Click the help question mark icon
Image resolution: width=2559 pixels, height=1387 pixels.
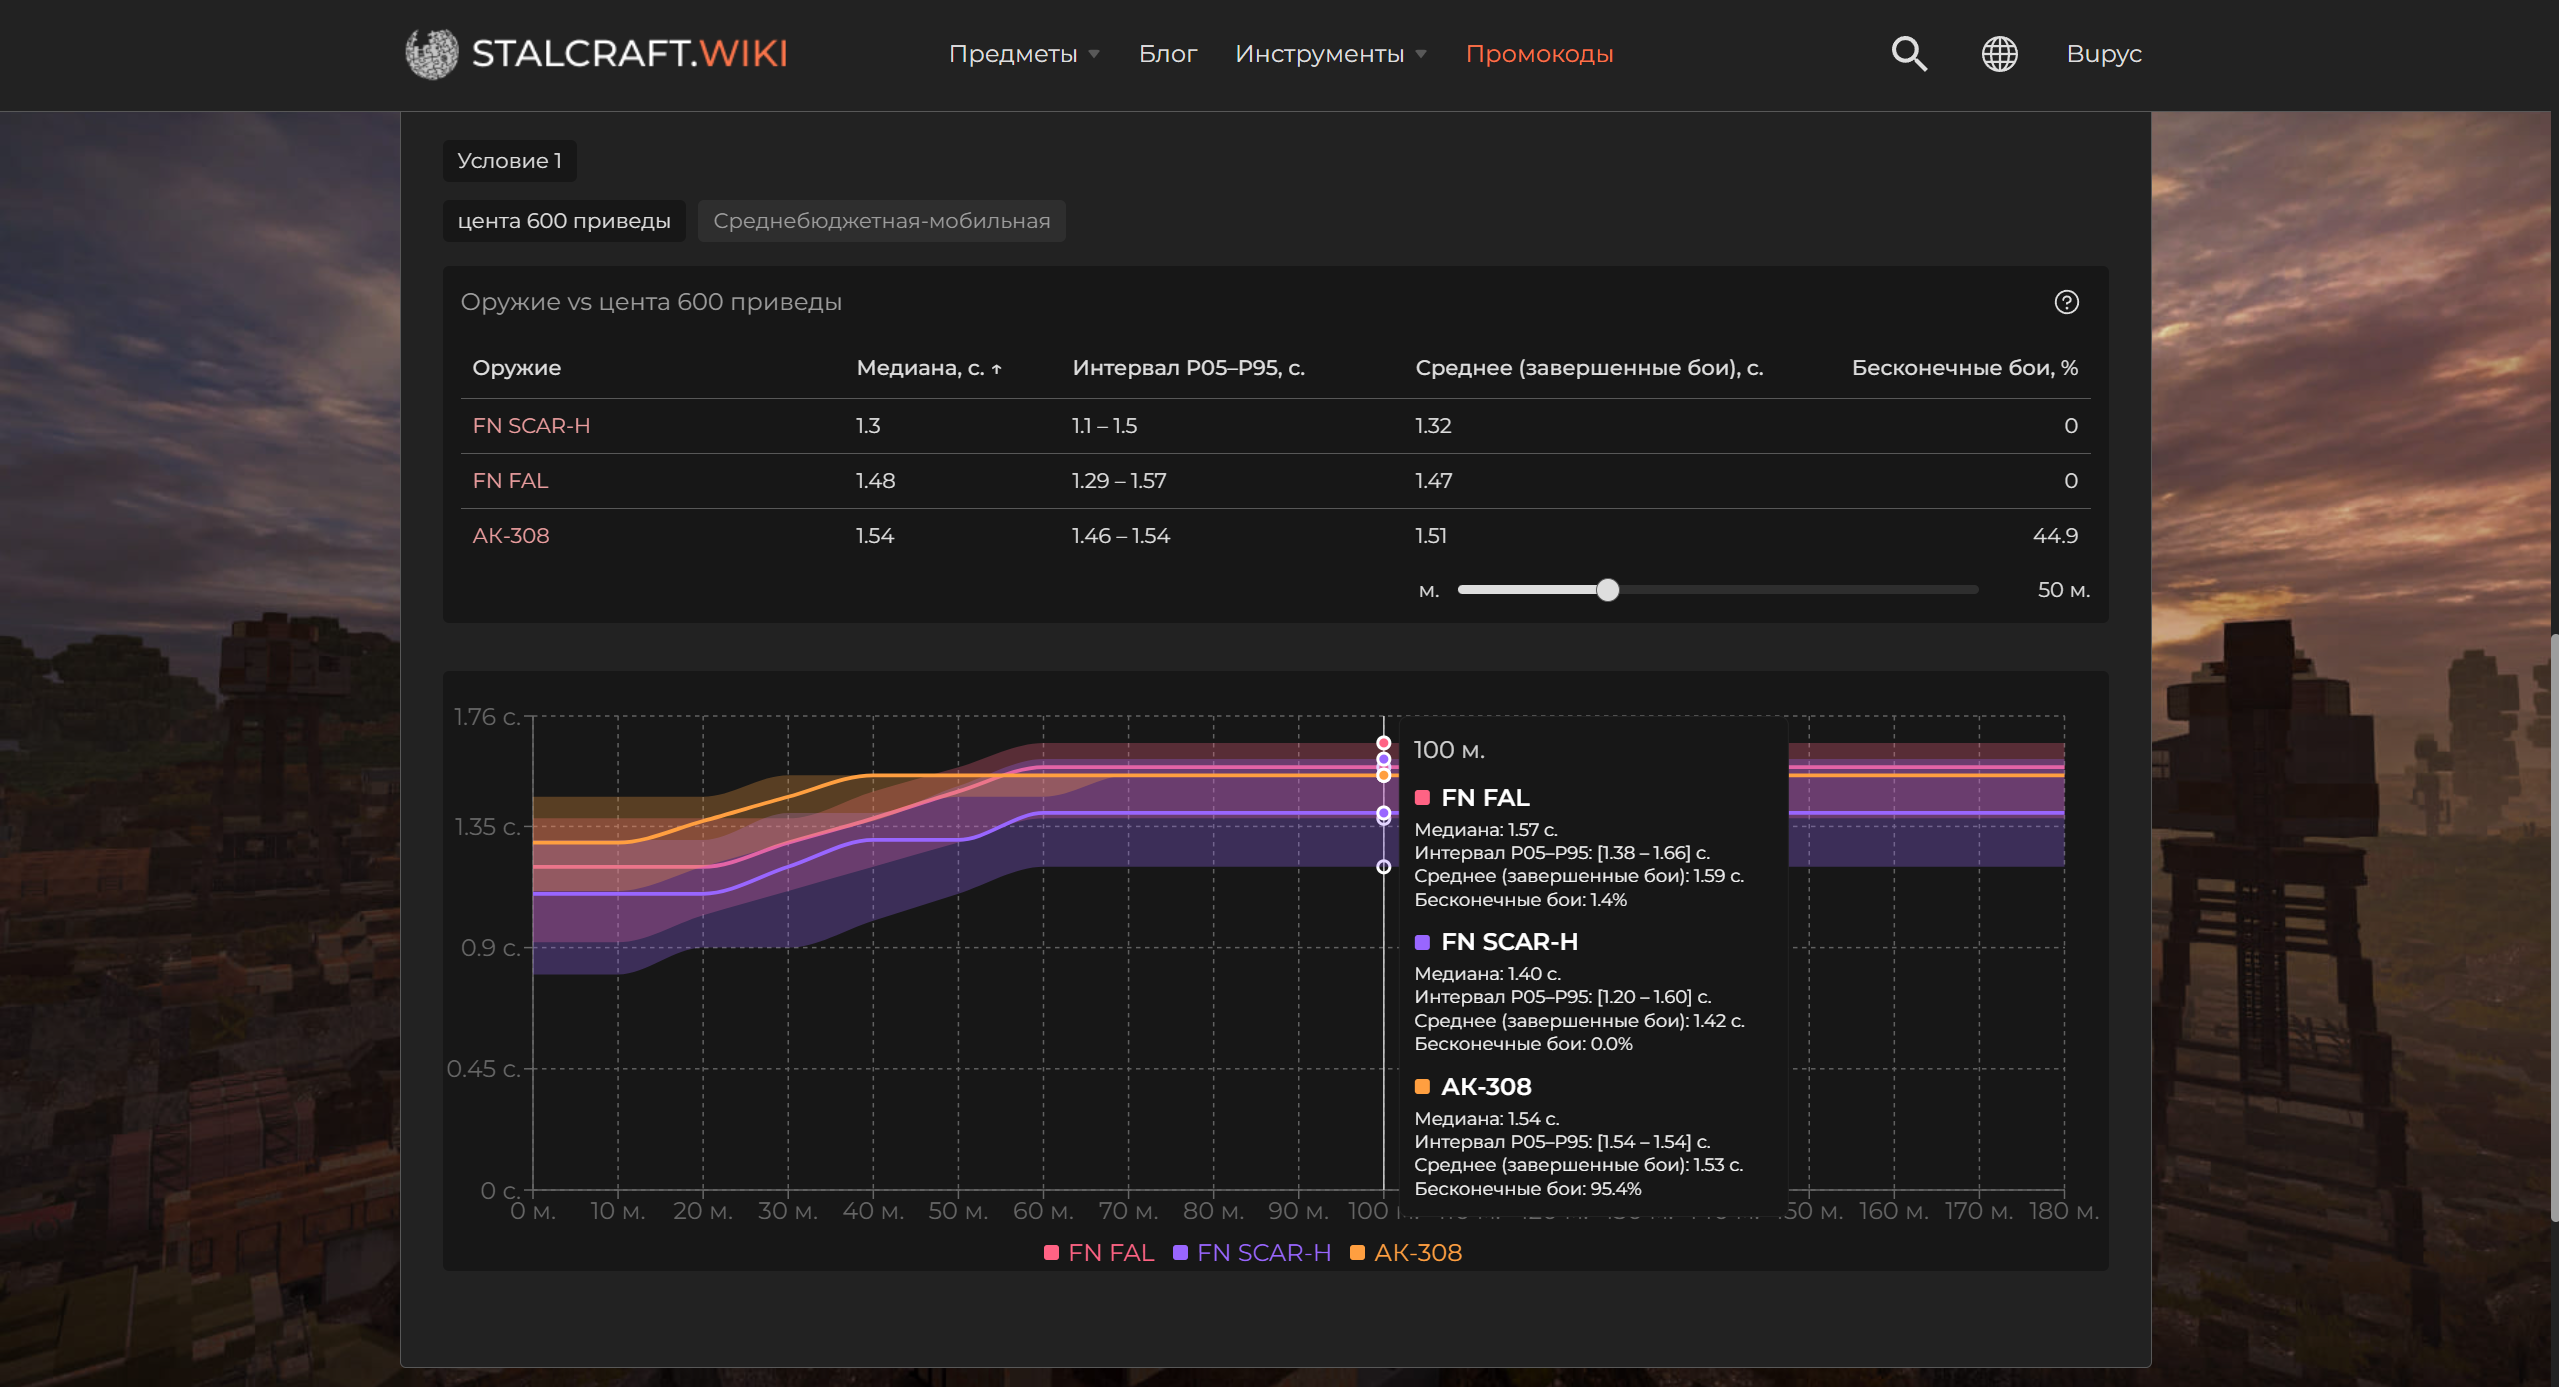2066,302
